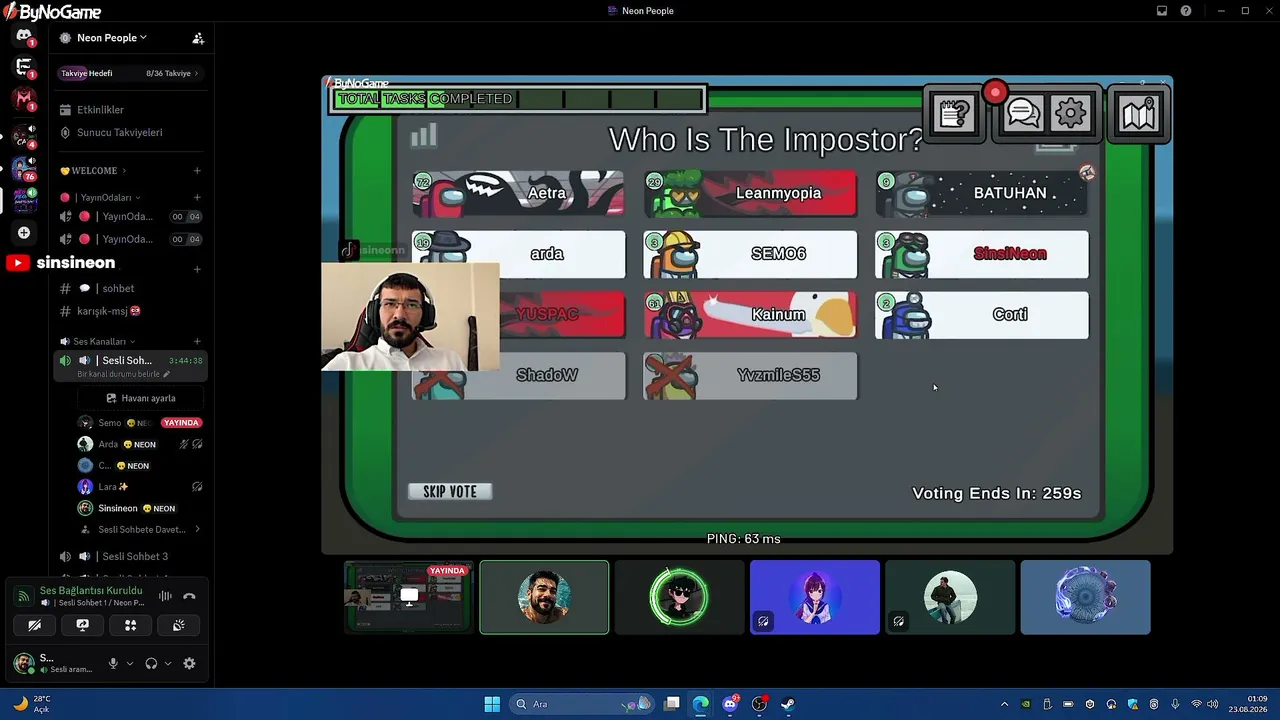Open headphone output options dropdown
This screenshot has width=1280, height=720.
pos(168,664)
